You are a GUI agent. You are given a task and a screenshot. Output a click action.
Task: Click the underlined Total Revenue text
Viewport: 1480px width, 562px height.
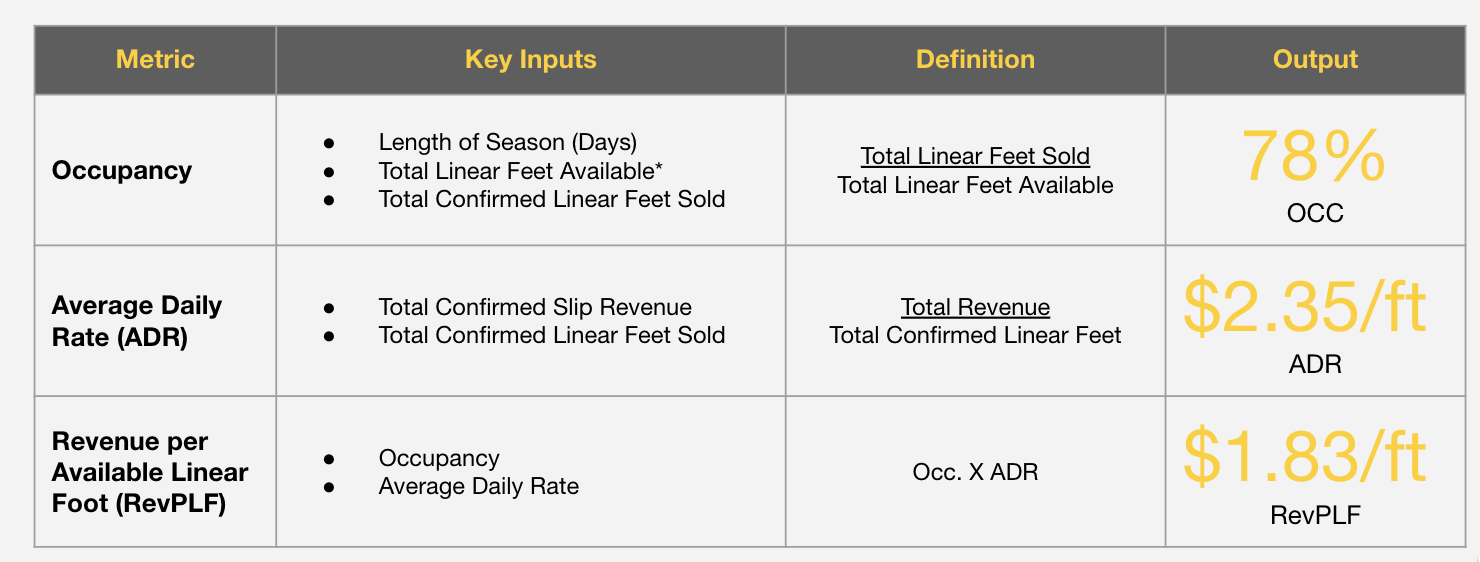975,307
